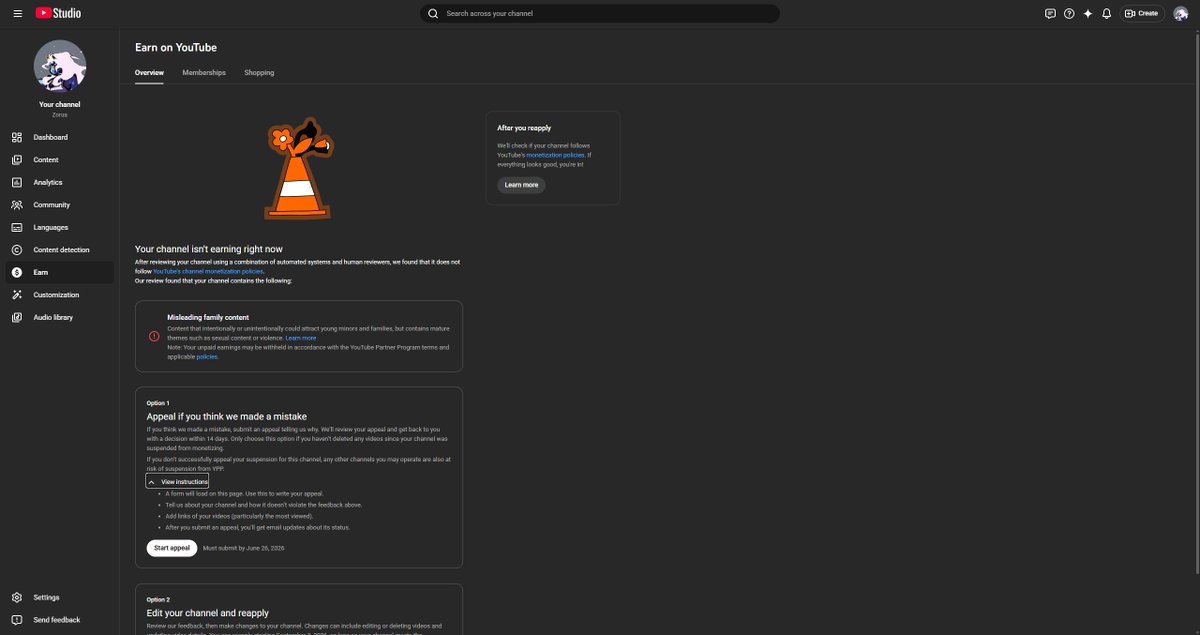Image resolution: width=1200 pixels, height=635 pixels.
Task: Click the 'Option 1' label
Action: tap(158, 403)
